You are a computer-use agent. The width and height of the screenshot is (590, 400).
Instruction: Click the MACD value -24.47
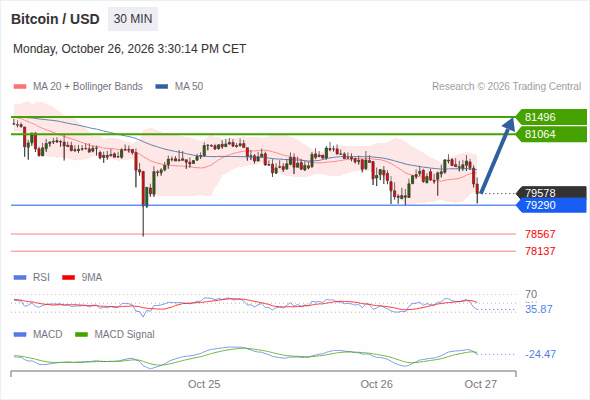540,354
